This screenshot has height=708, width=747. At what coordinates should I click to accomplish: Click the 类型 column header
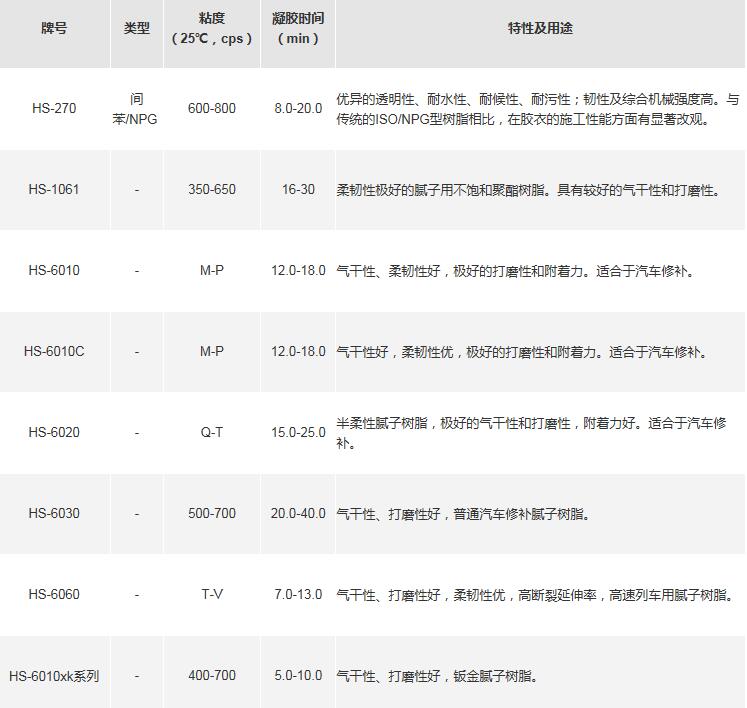coord(136,28)
